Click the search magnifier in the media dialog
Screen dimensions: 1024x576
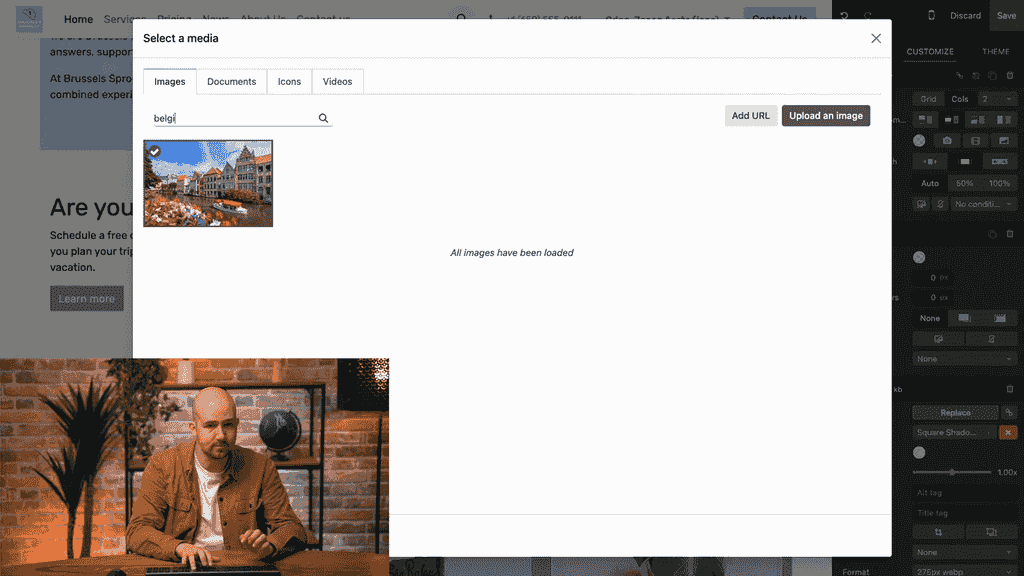click(322, 118)
